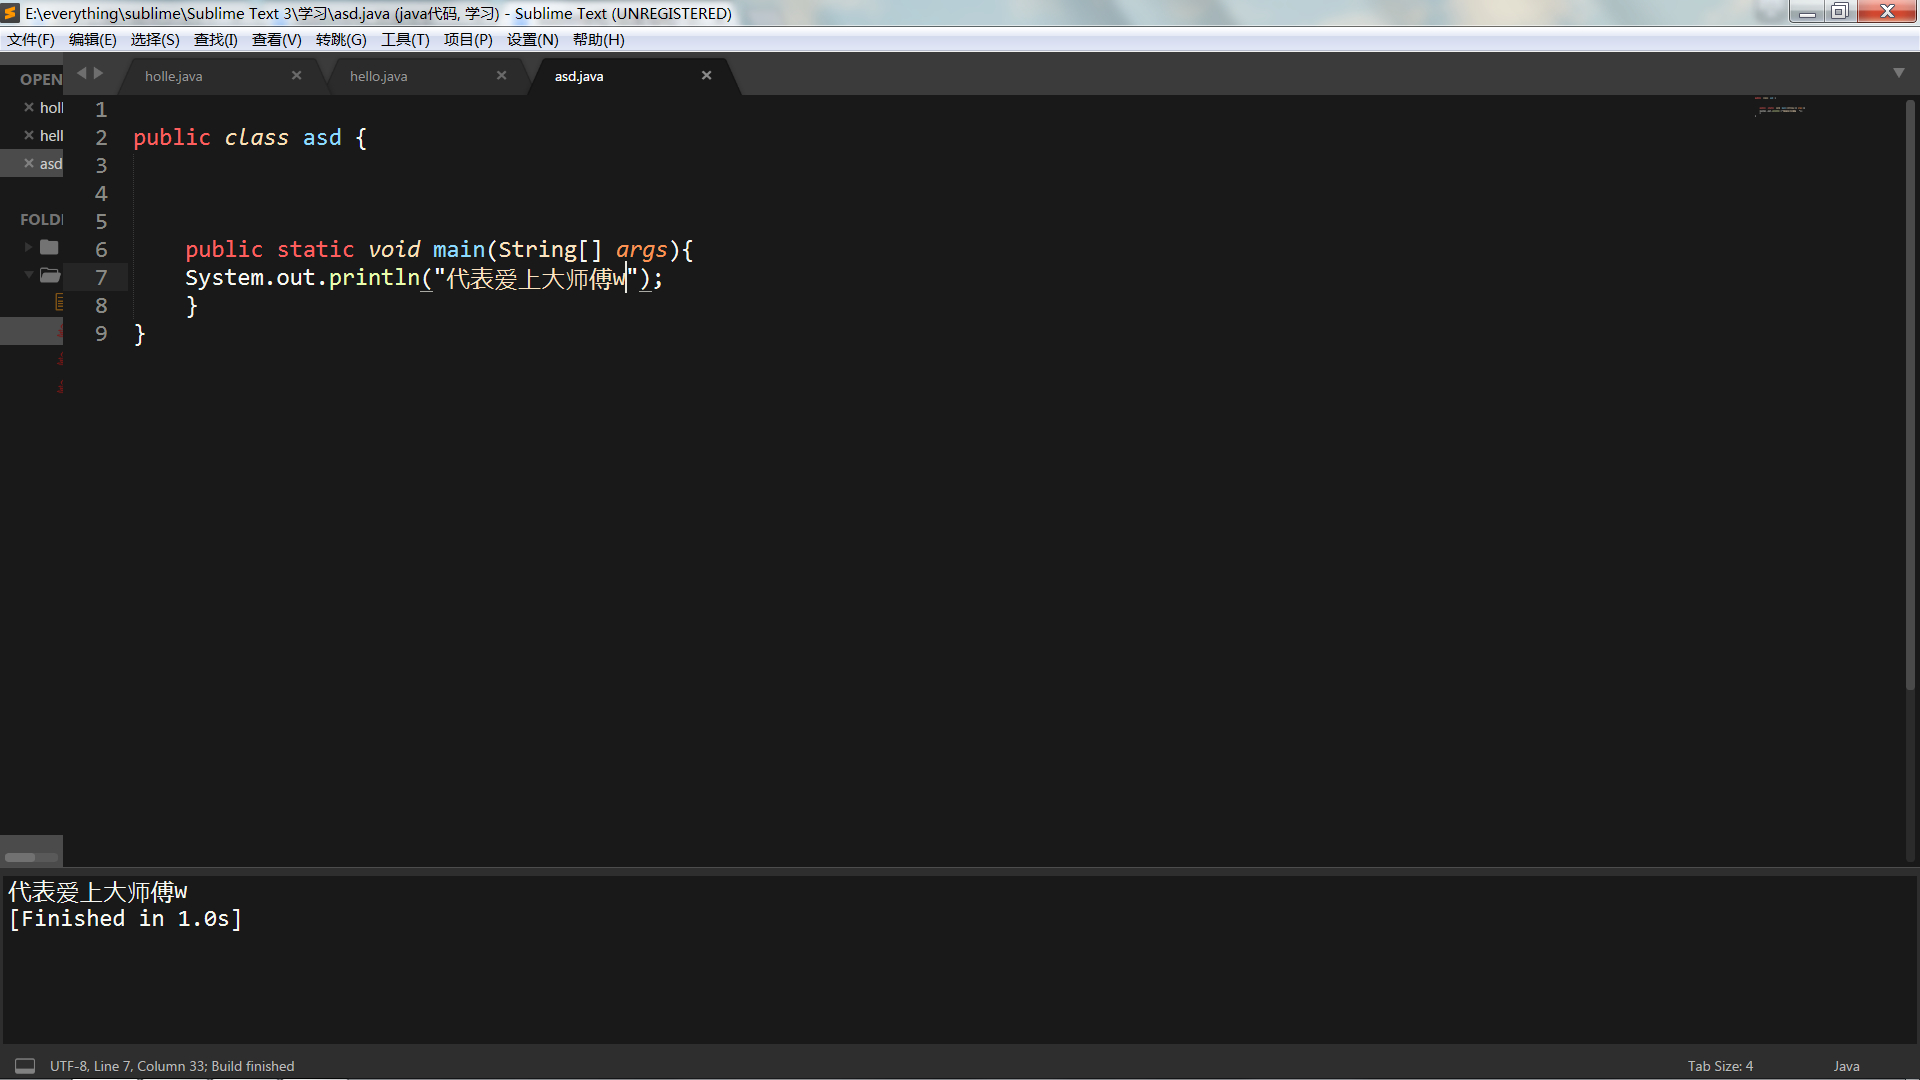Close holl file in open files list
The width and height of the screenshot is (1920, 1080).
(x=29, y=107)
